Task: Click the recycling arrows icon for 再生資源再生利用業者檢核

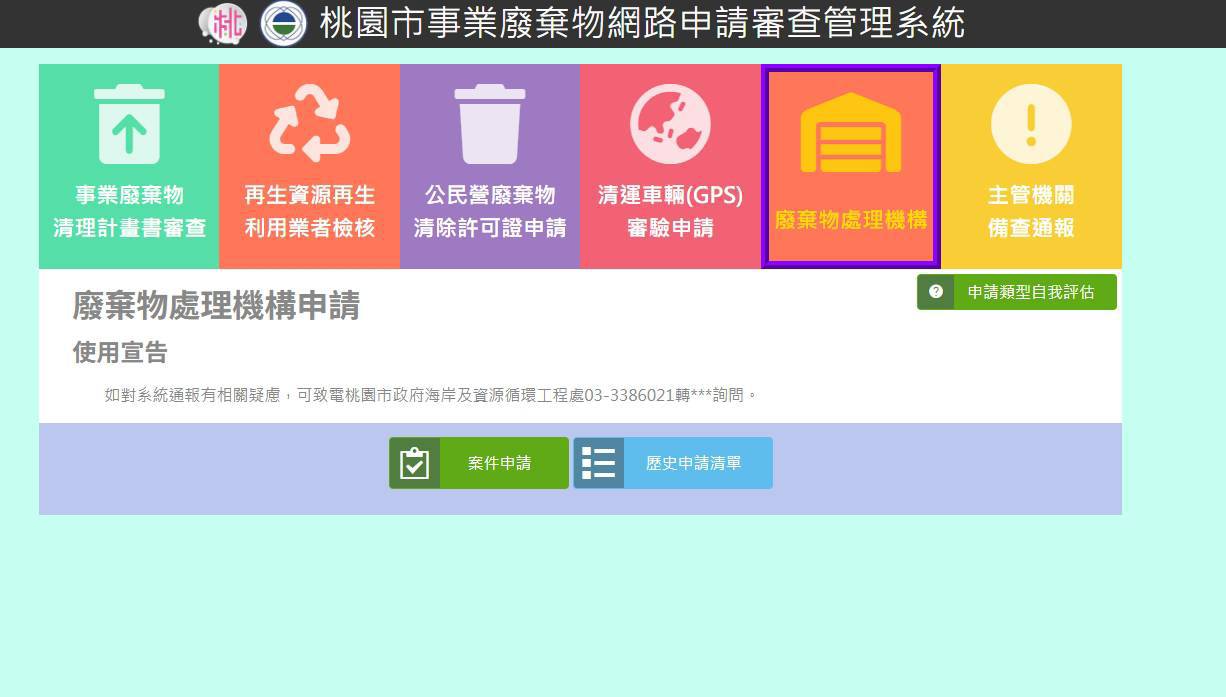Action: (x=308, y=122)
